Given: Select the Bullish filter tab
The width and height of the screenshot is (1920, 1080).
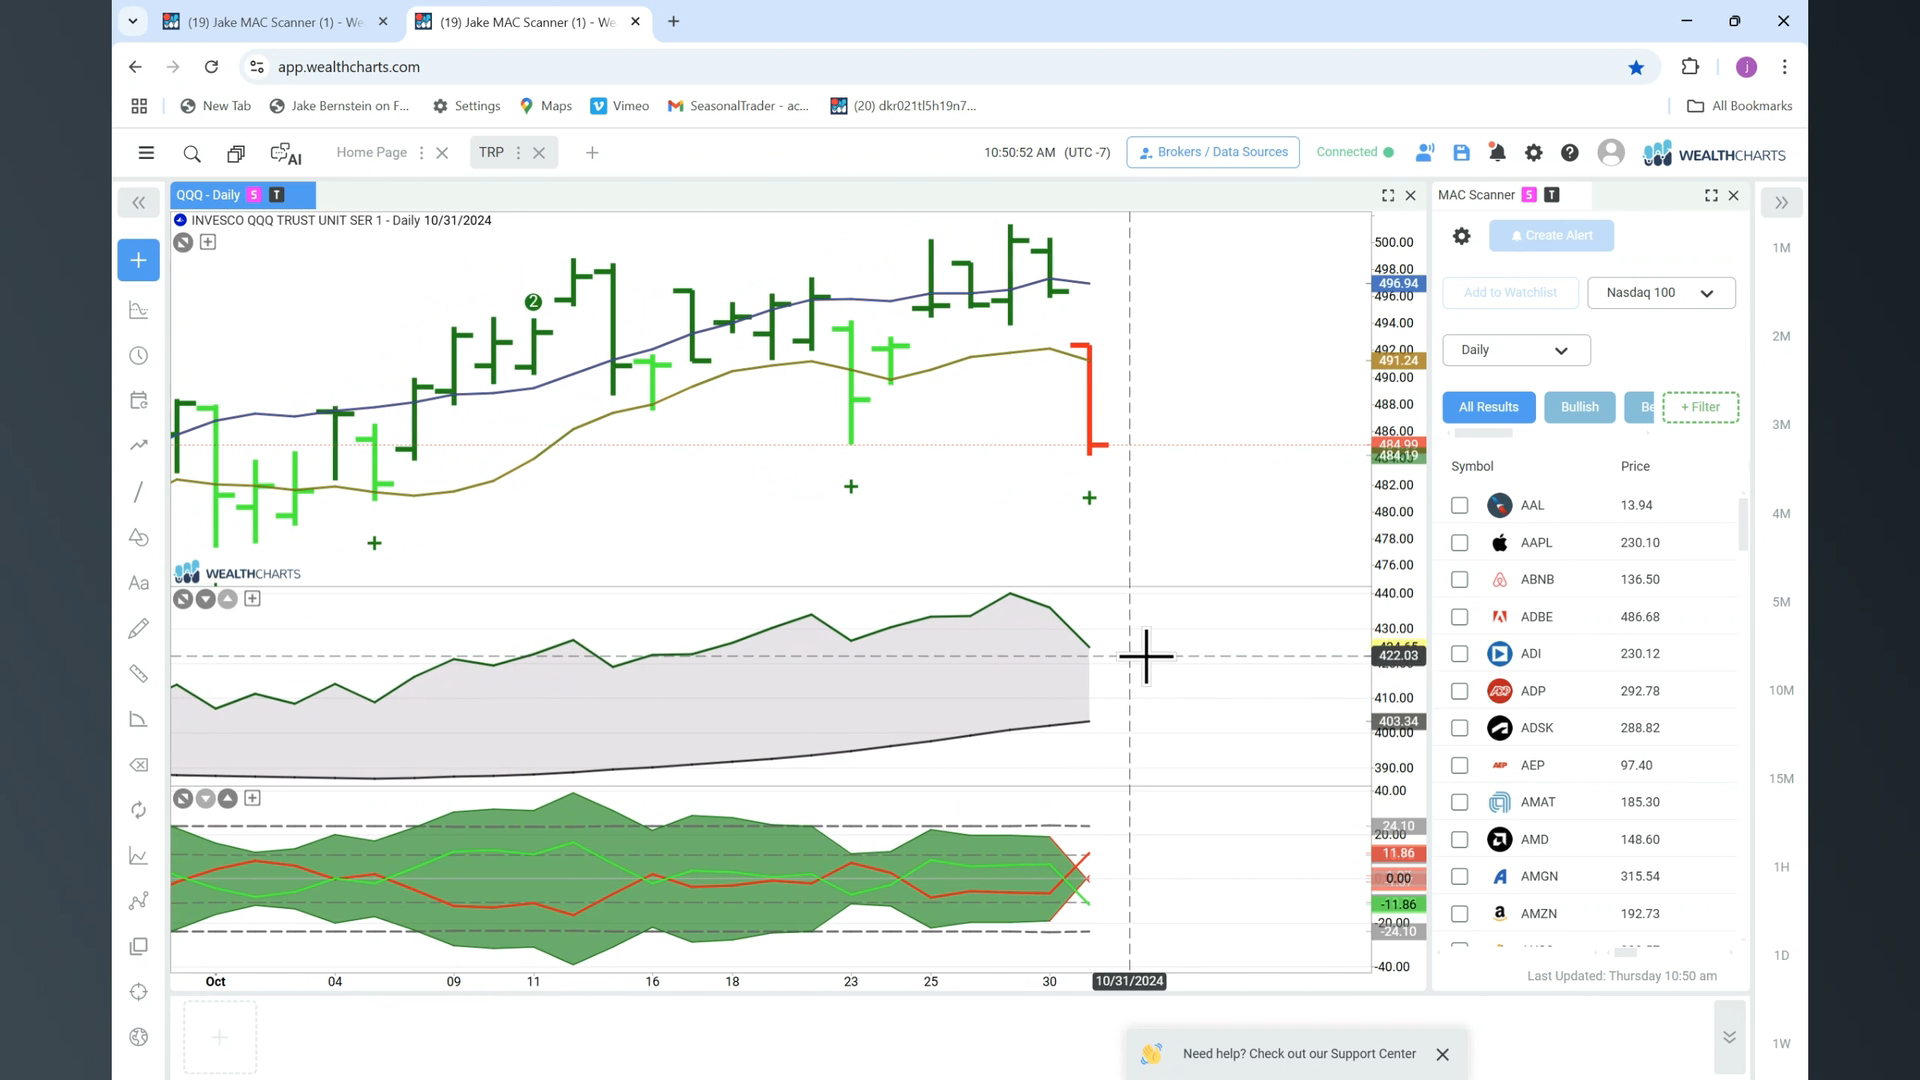Looking at the screenshot, I should point(1579,407).
